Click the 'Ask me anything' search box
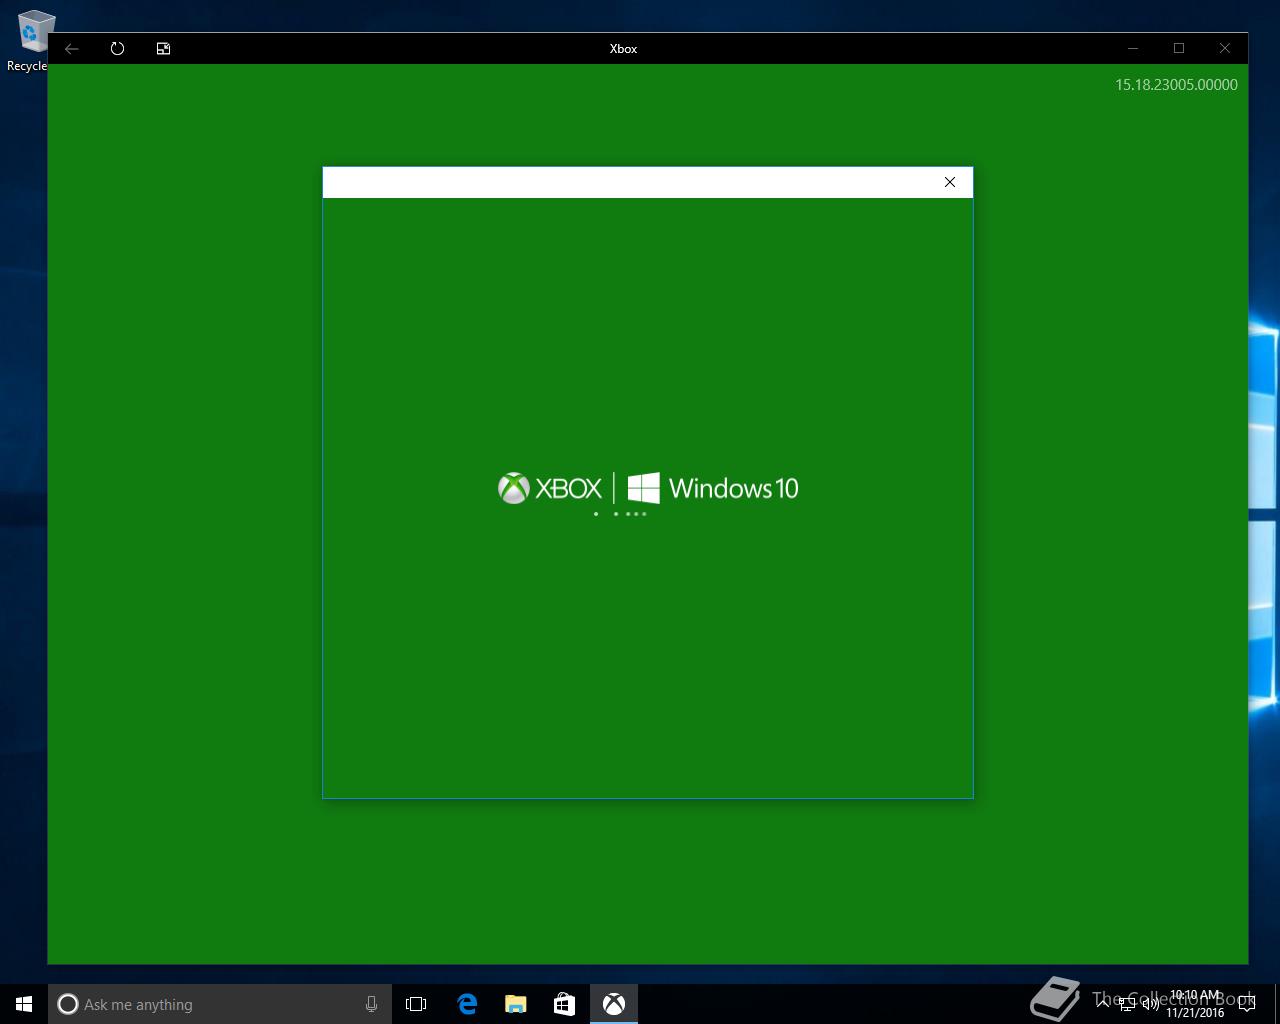Image resolution: width=1280 pixels, height=1024 pixels. click(x=220, y=1004)
